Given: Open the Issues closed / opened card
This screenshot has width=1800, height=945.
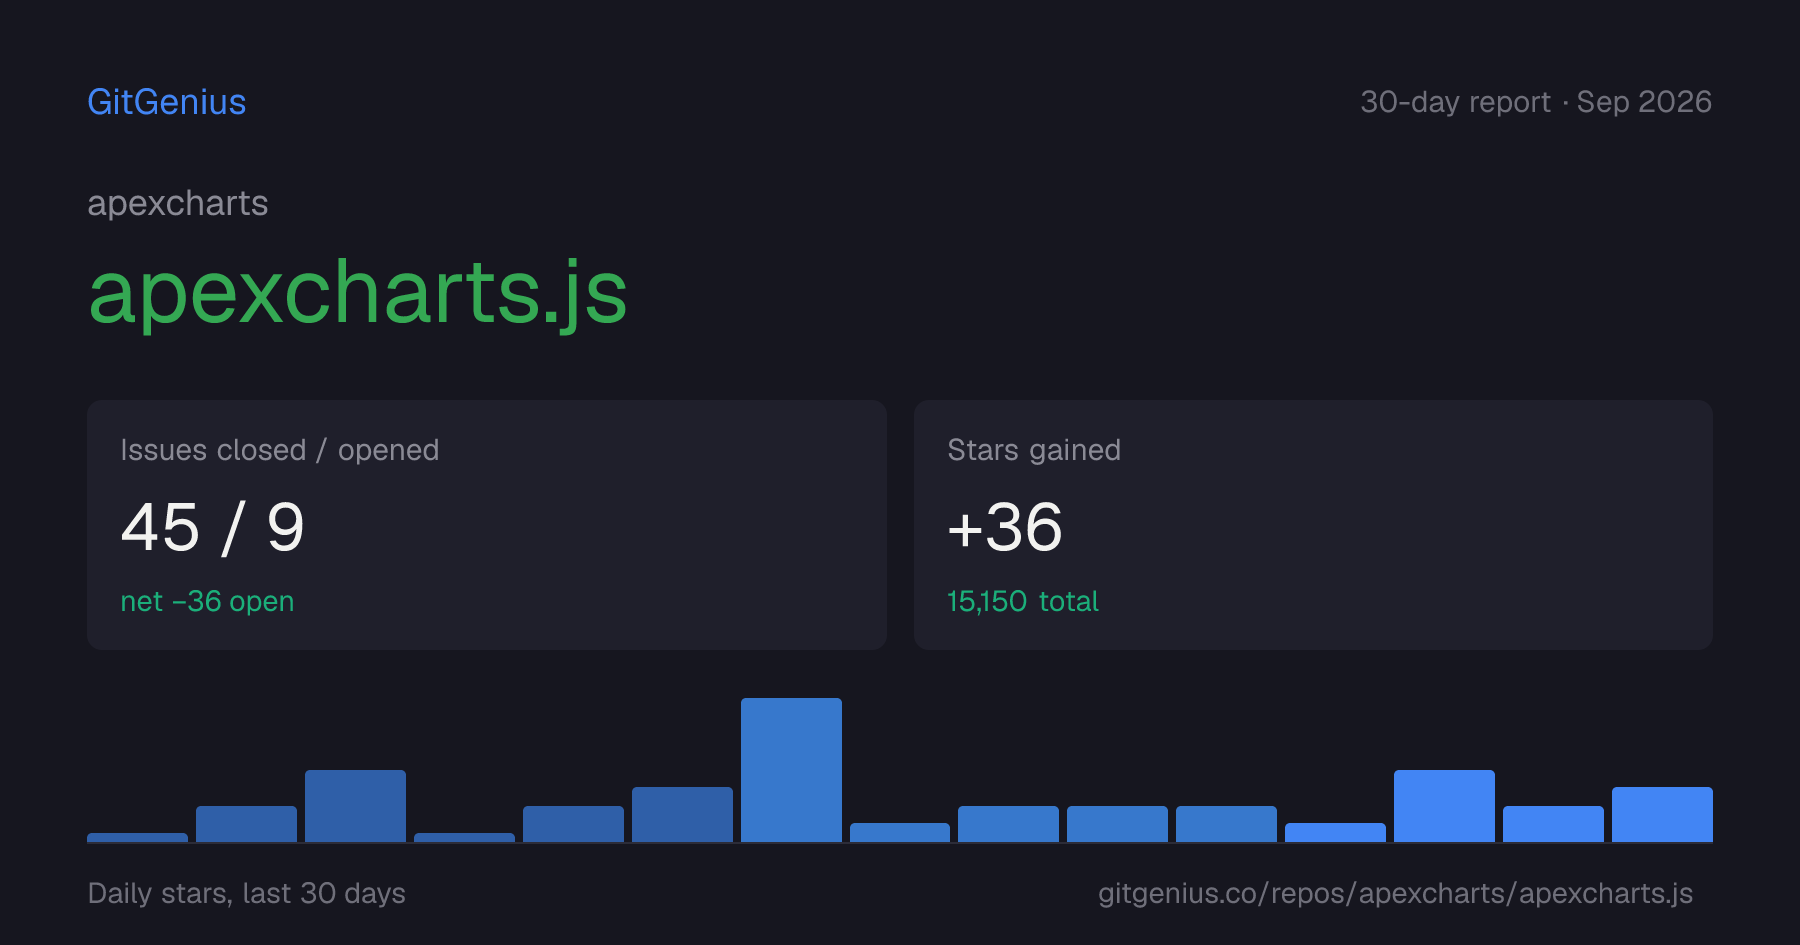Looking at the screenshot, I should pyautogui.click(x=487, y=525).
